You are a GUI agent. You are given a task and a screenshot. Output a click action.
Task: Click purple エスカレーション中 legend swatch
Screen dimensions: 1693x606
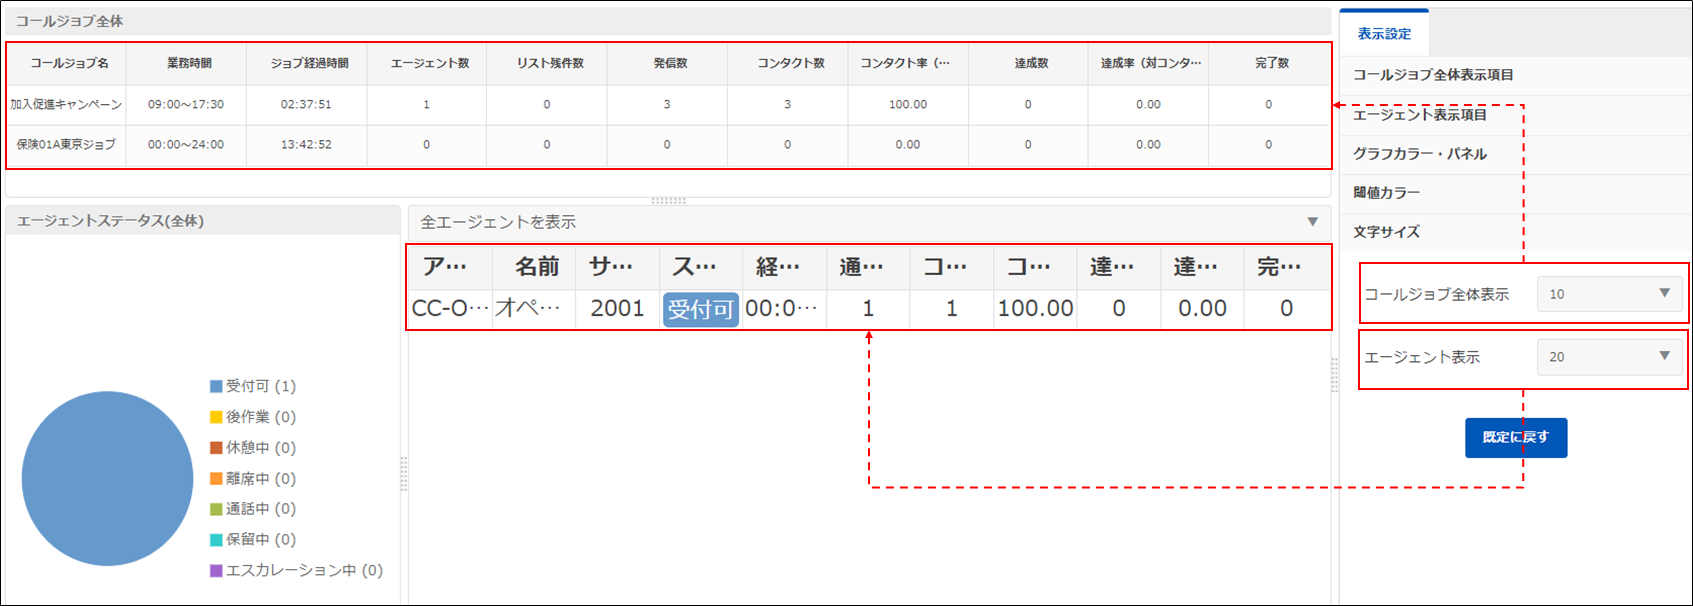216,571
